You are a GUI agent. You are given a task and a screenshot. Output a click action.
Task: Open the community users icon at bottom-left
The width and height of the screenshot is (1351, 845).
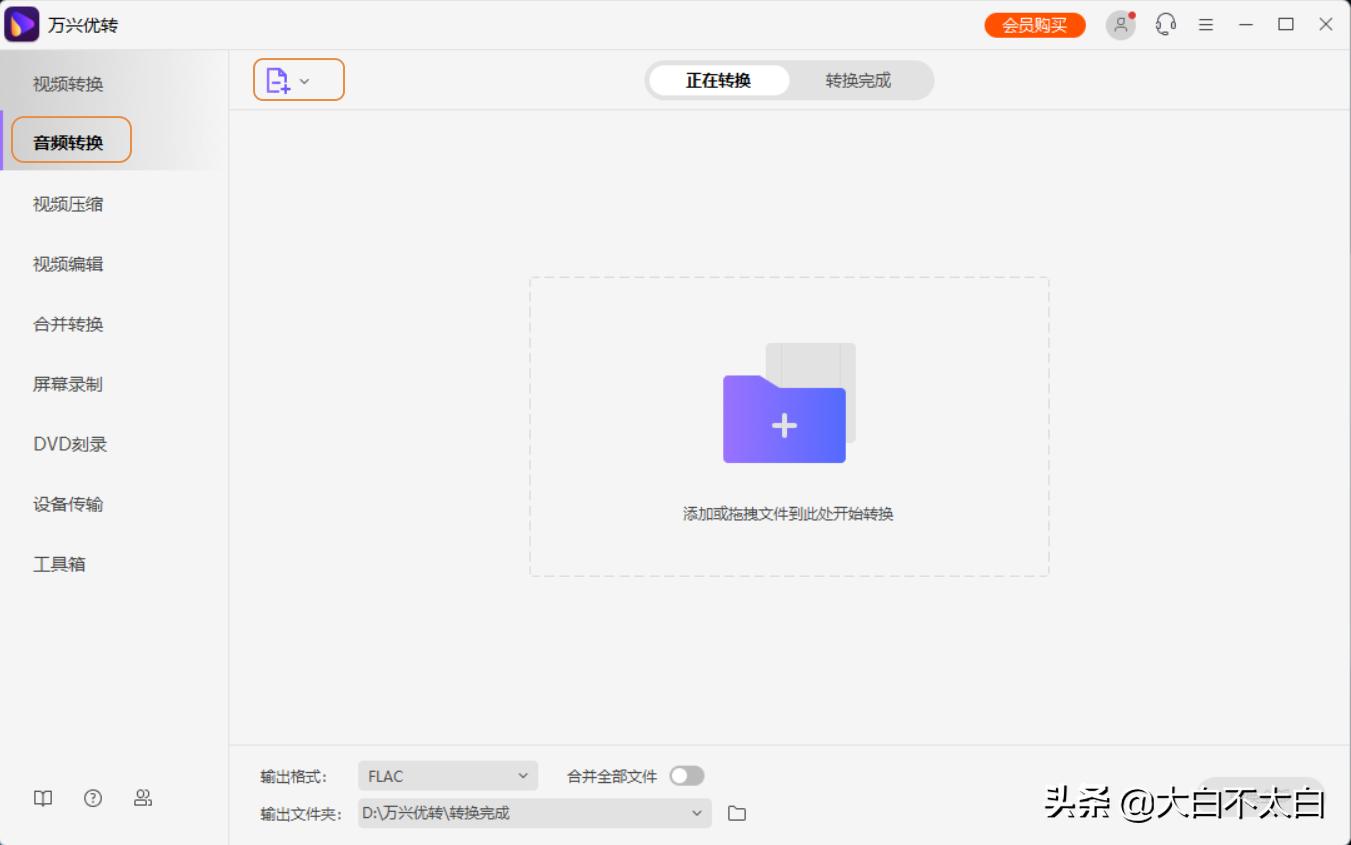tap(143, 798)
